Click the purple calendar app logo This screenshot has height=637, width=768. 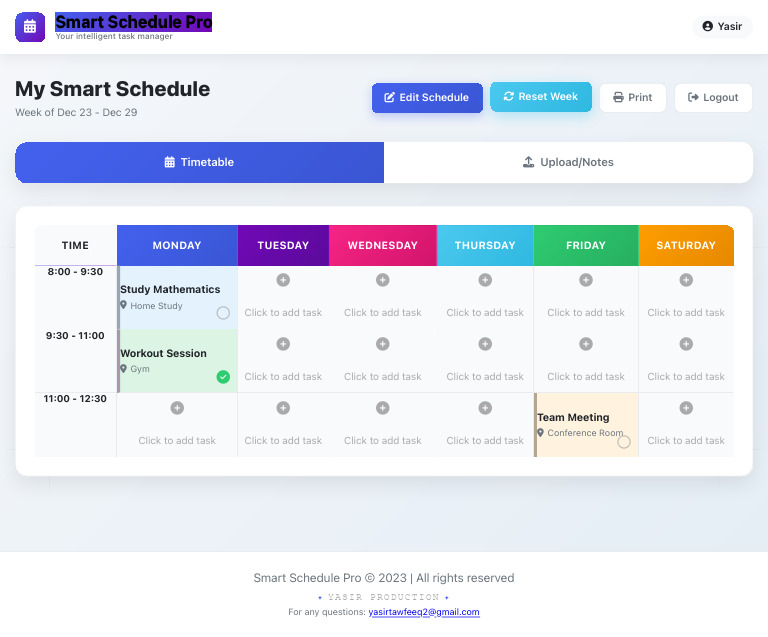(30, 27)
